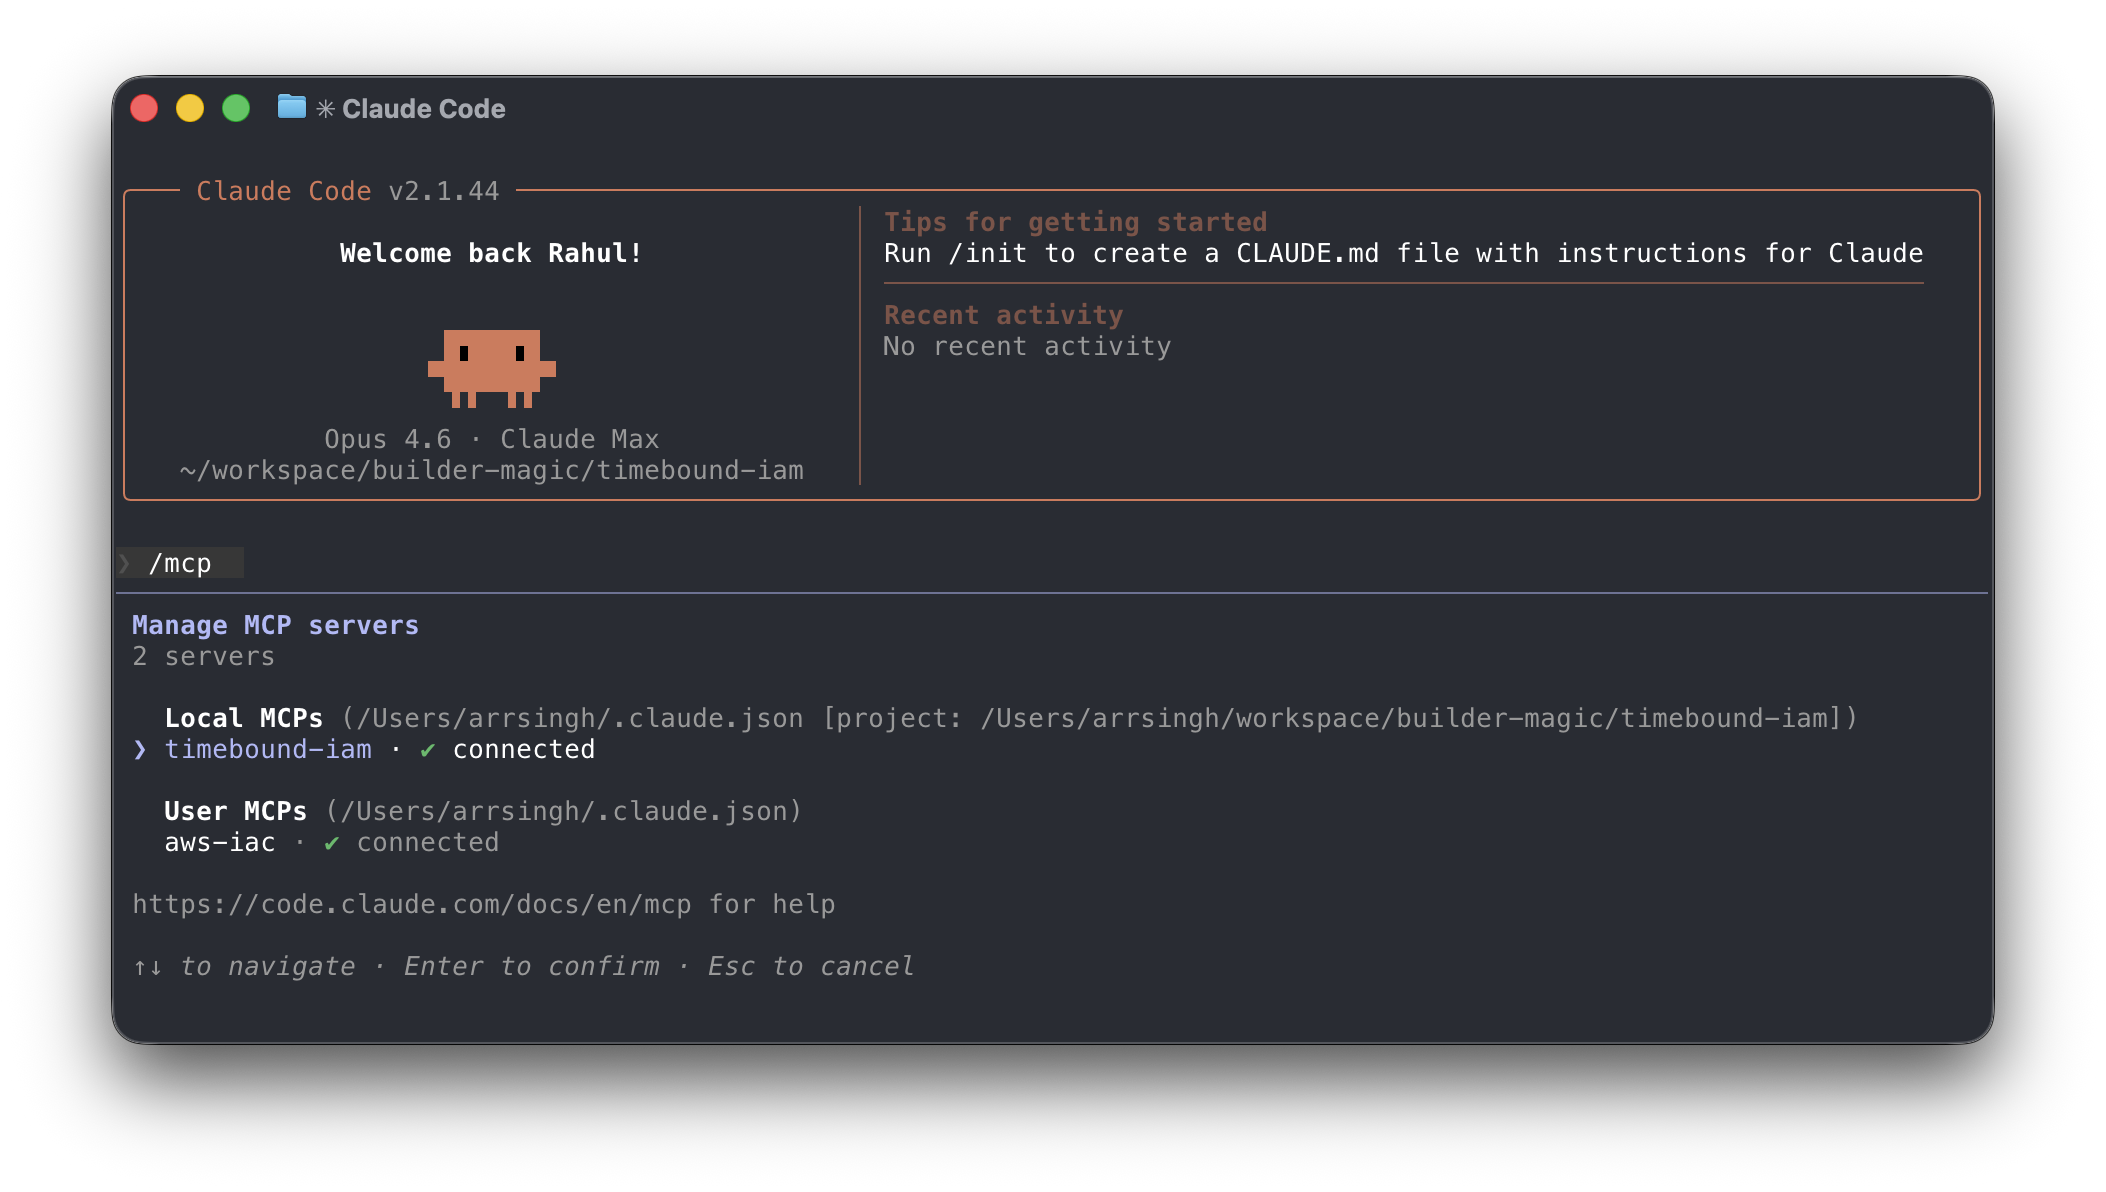Click the Claude mascot pixel art
The height and width of the screenshot is (1192, 2106).
(492, 367)
